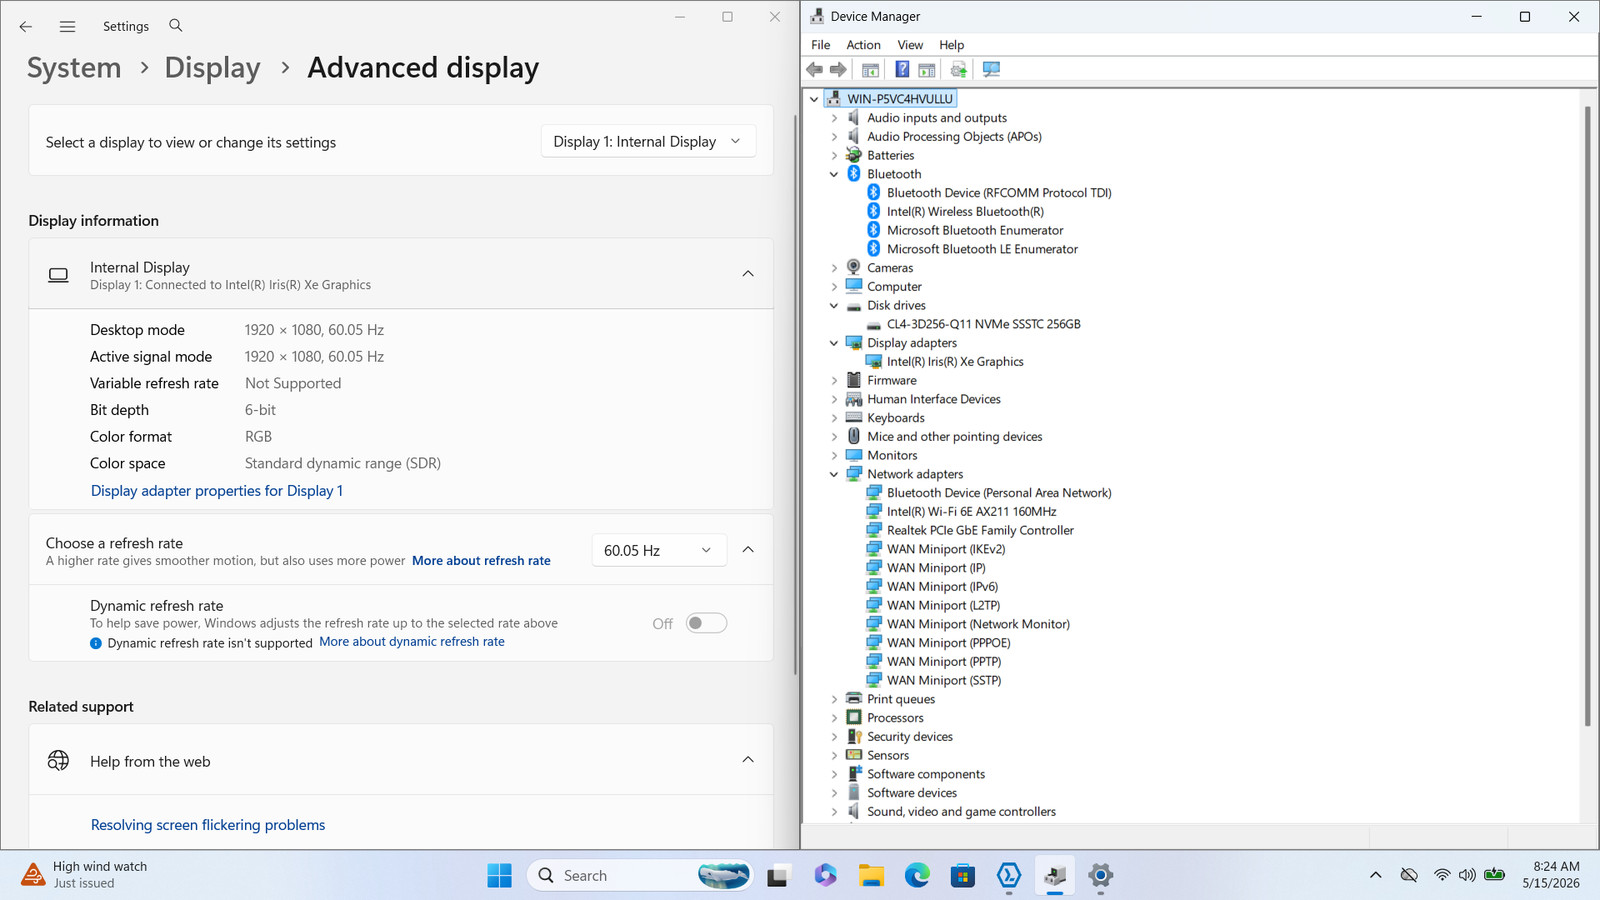Collapse the Display adapters tree node
The width and height of the screenshot is (1600, 900).
point(834,343)
